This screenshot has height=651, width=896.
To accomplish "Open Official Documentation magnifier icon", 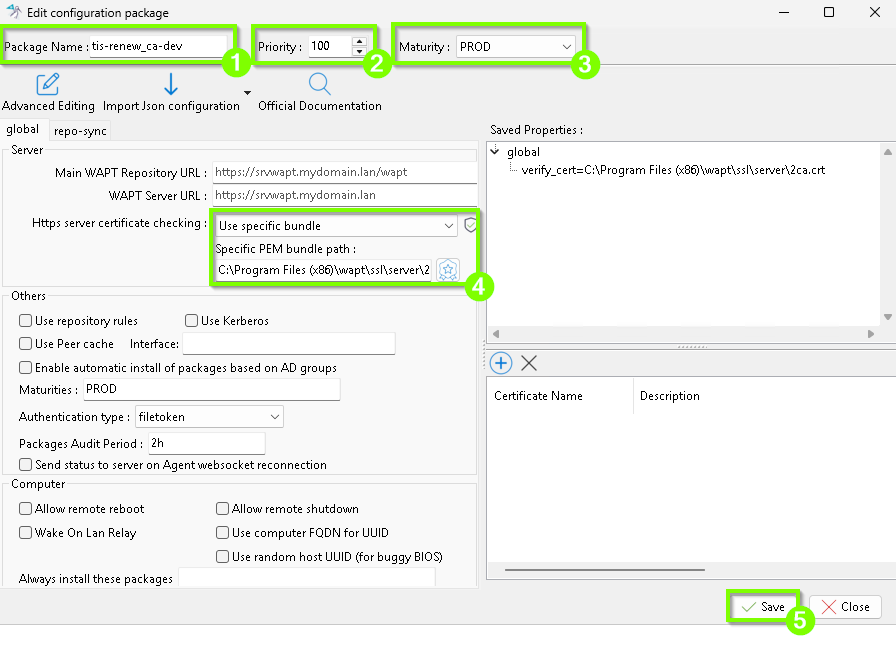I will coord(319,84).
